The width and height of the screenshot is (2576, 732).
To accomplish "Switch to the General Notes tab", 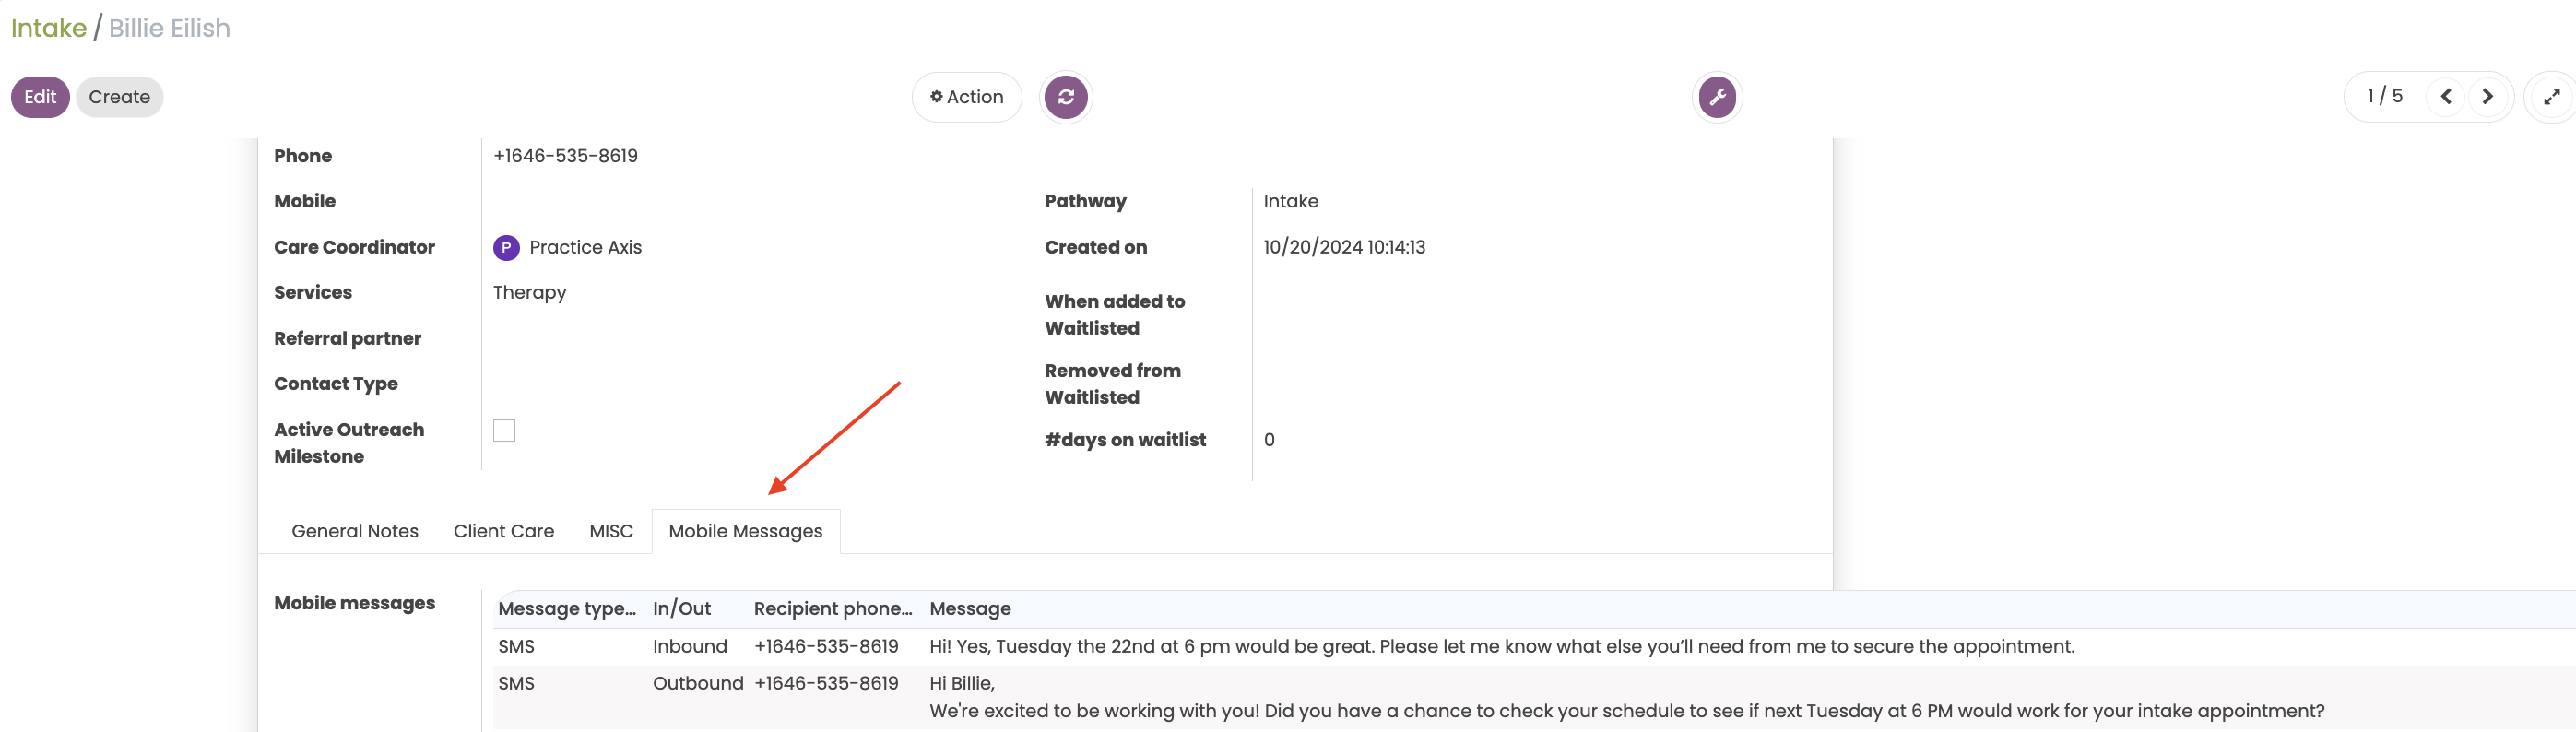I will (355, 531).
